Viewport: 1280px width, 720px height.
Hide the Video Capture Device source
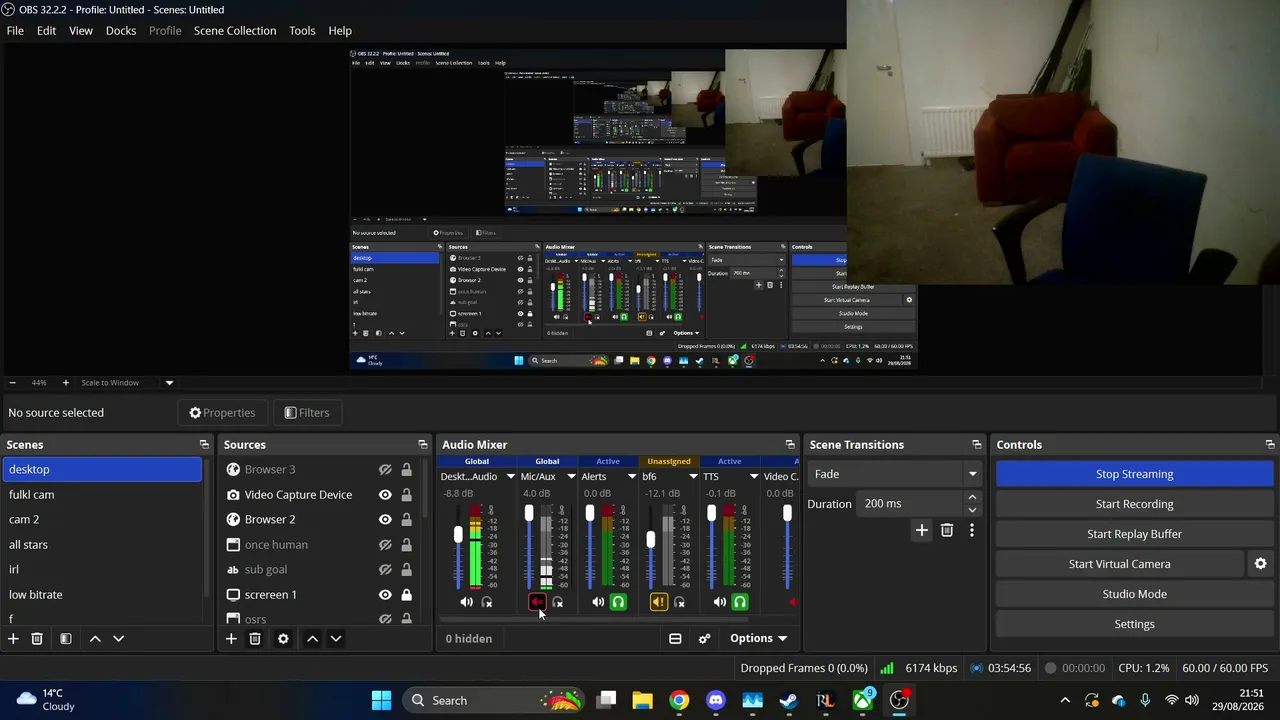coord(385,494)
